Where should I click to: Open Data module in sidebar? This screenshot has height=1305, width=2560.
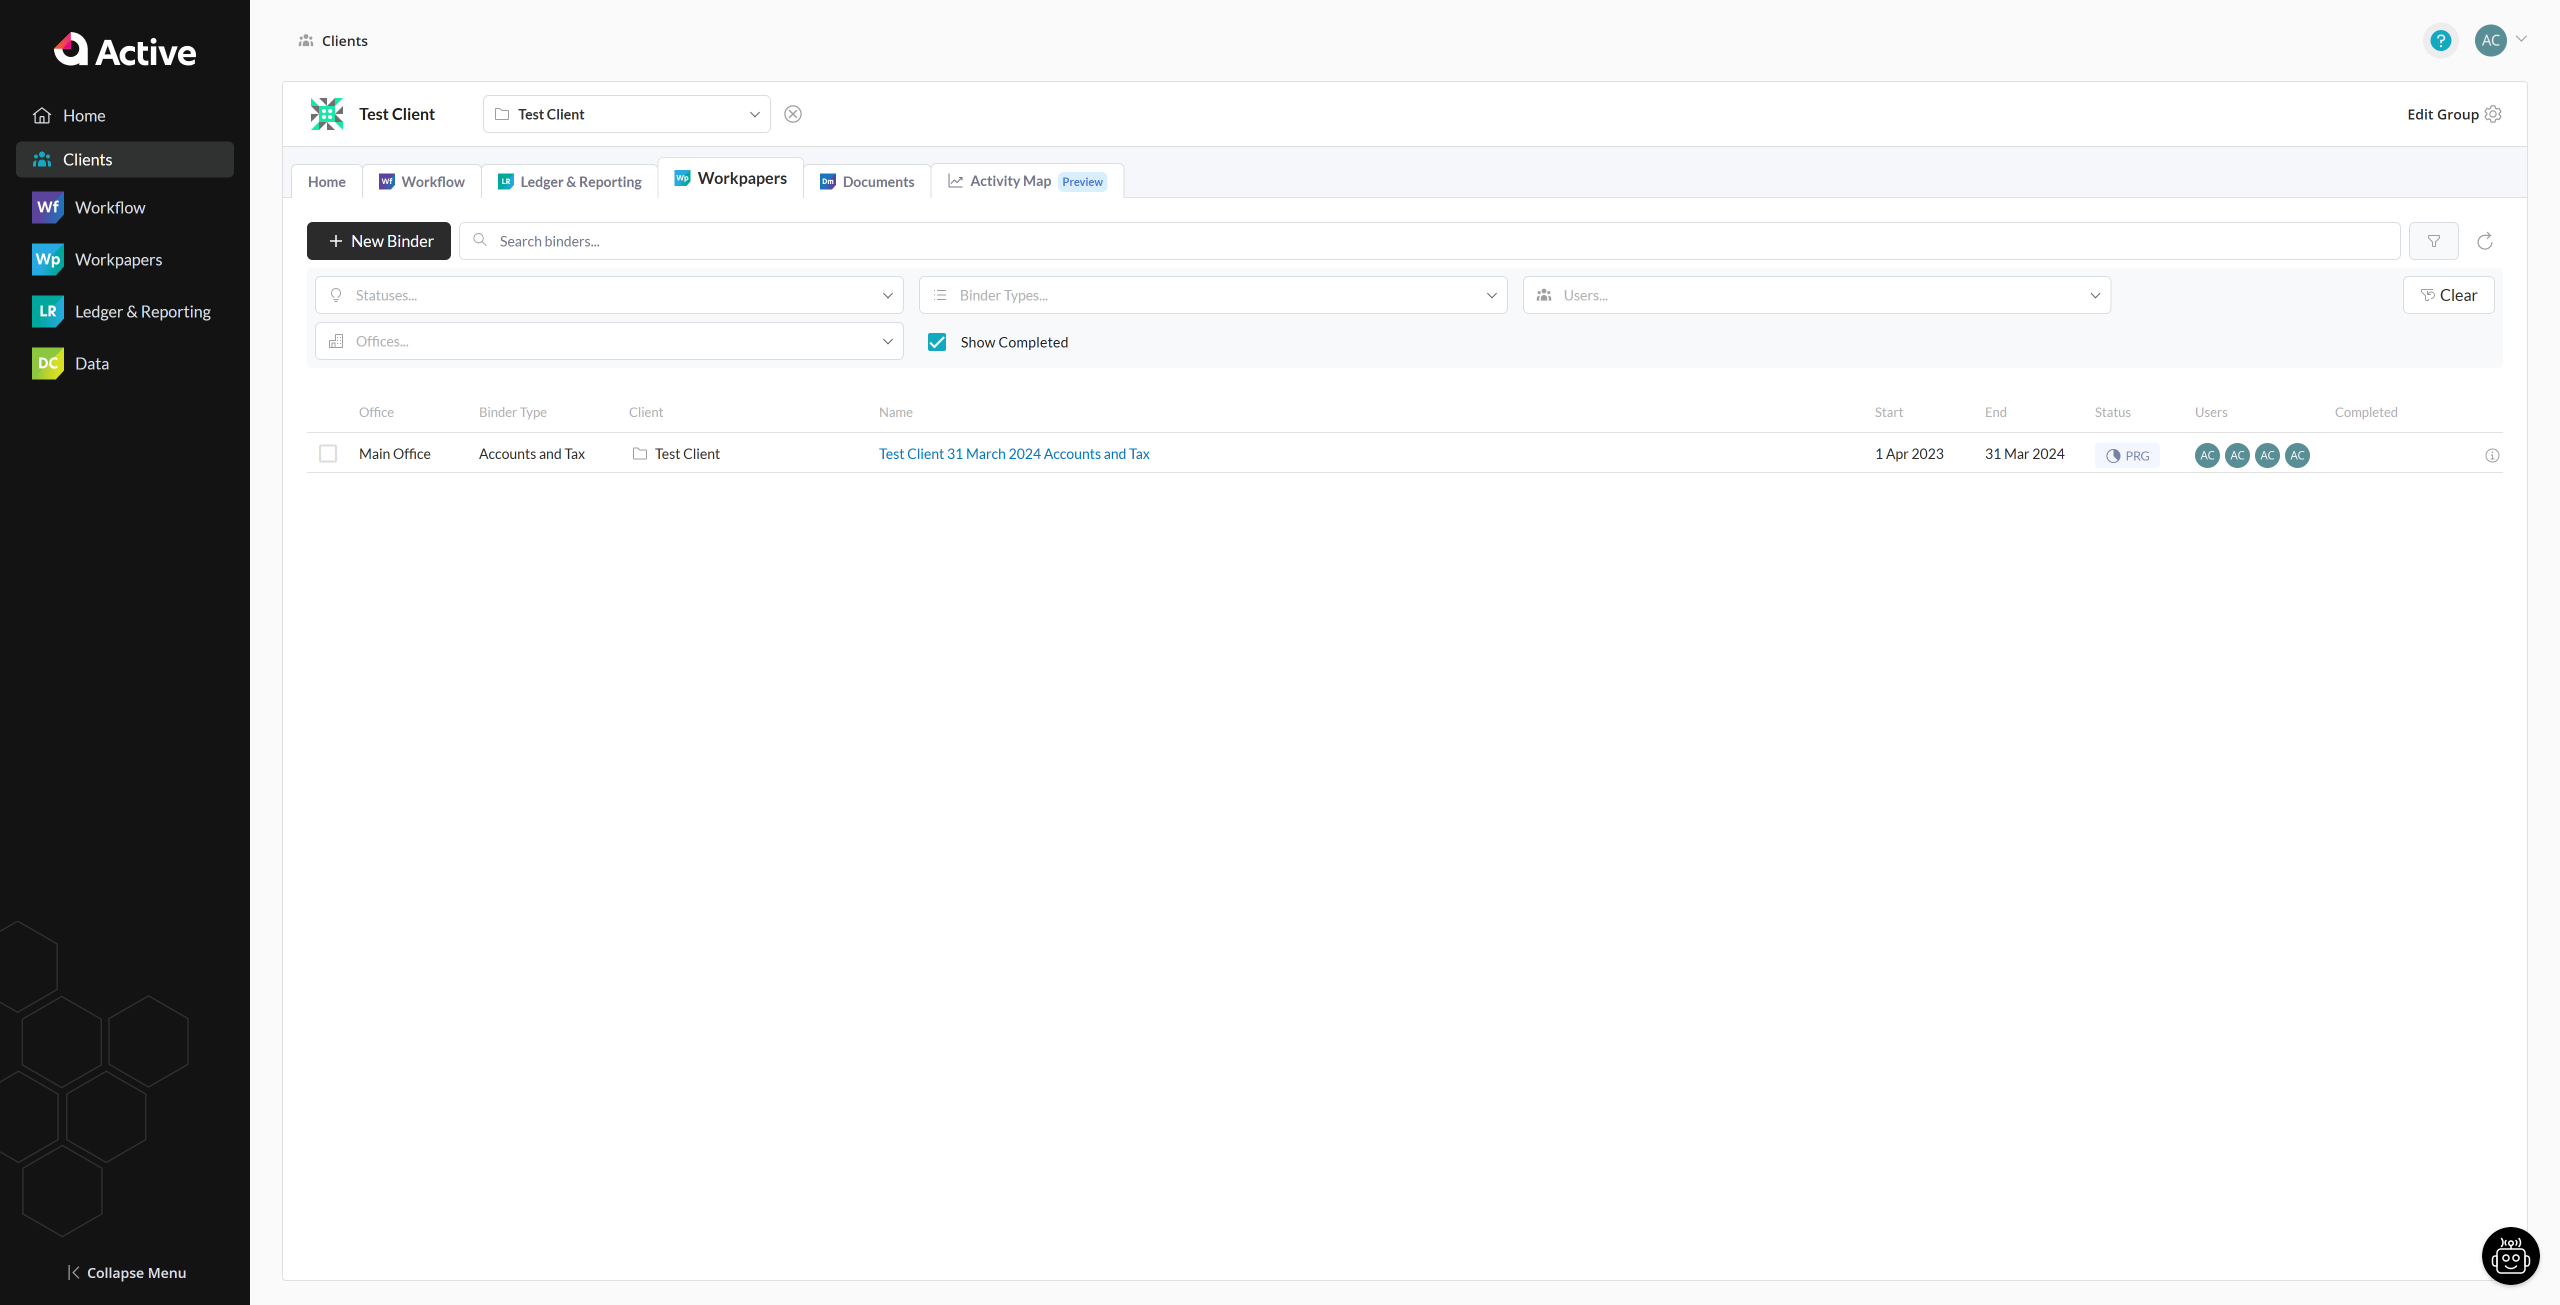[x=91, y=364]
